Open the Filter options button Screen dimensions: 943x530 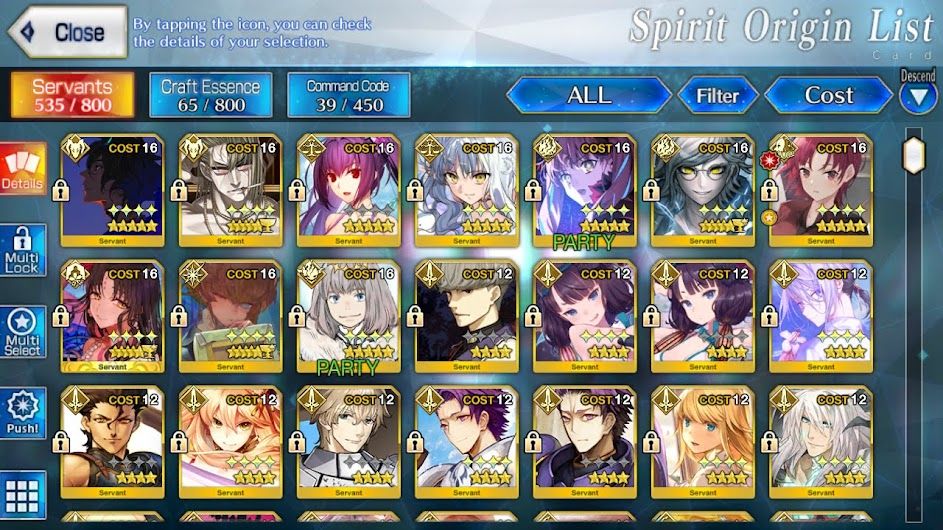pos(717,95)
